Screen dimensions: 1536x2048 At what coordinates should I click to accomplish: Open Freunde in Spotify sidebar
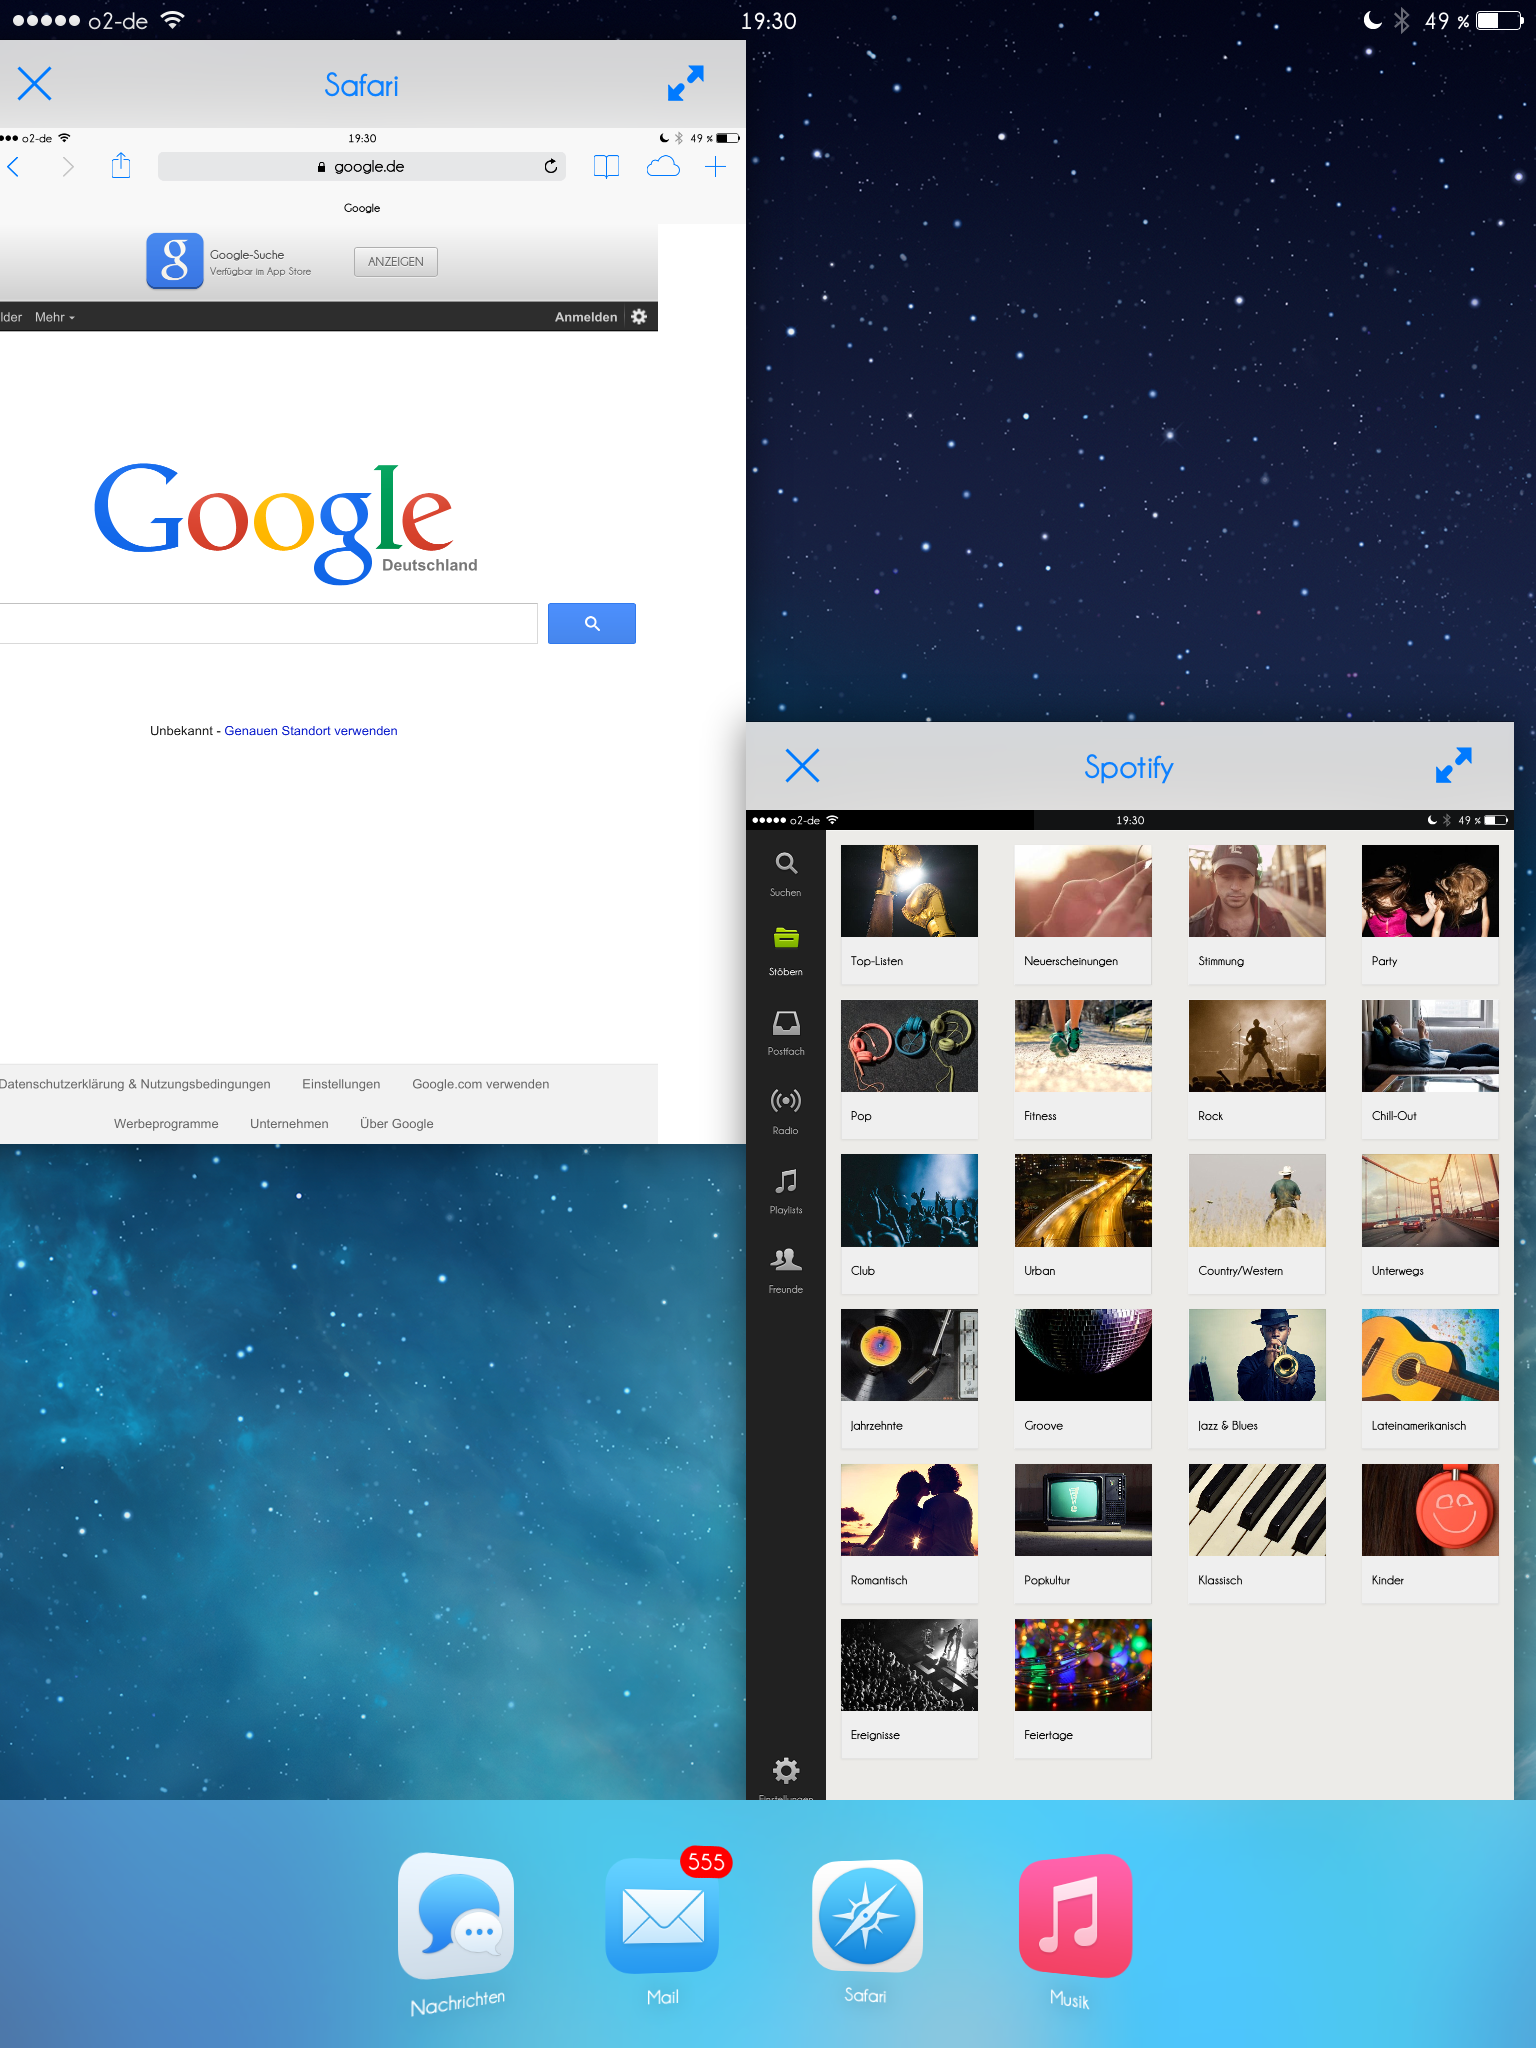786,1269
